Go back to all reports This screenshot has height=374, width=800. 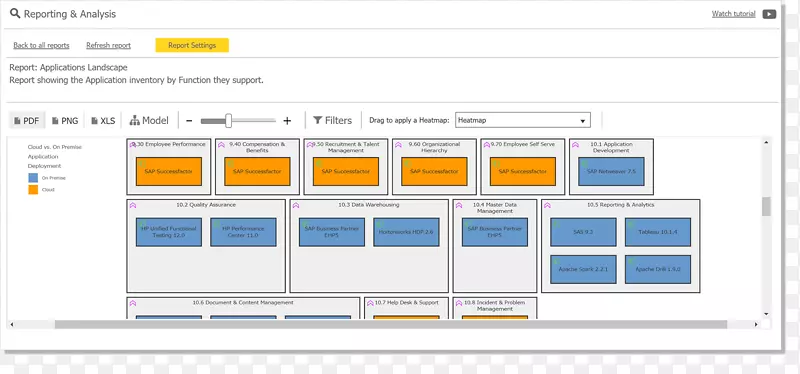(41, 45)
